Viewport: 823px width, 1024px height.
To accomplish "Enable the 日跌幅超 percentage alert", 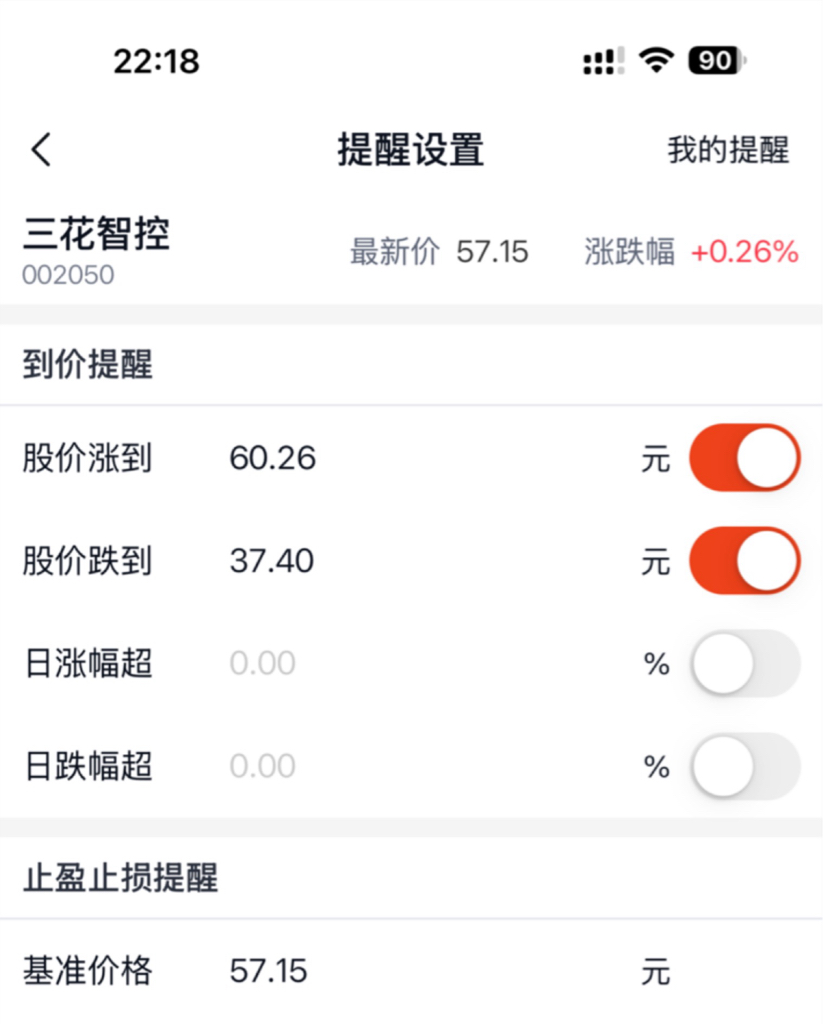I will tap(745, 767).
